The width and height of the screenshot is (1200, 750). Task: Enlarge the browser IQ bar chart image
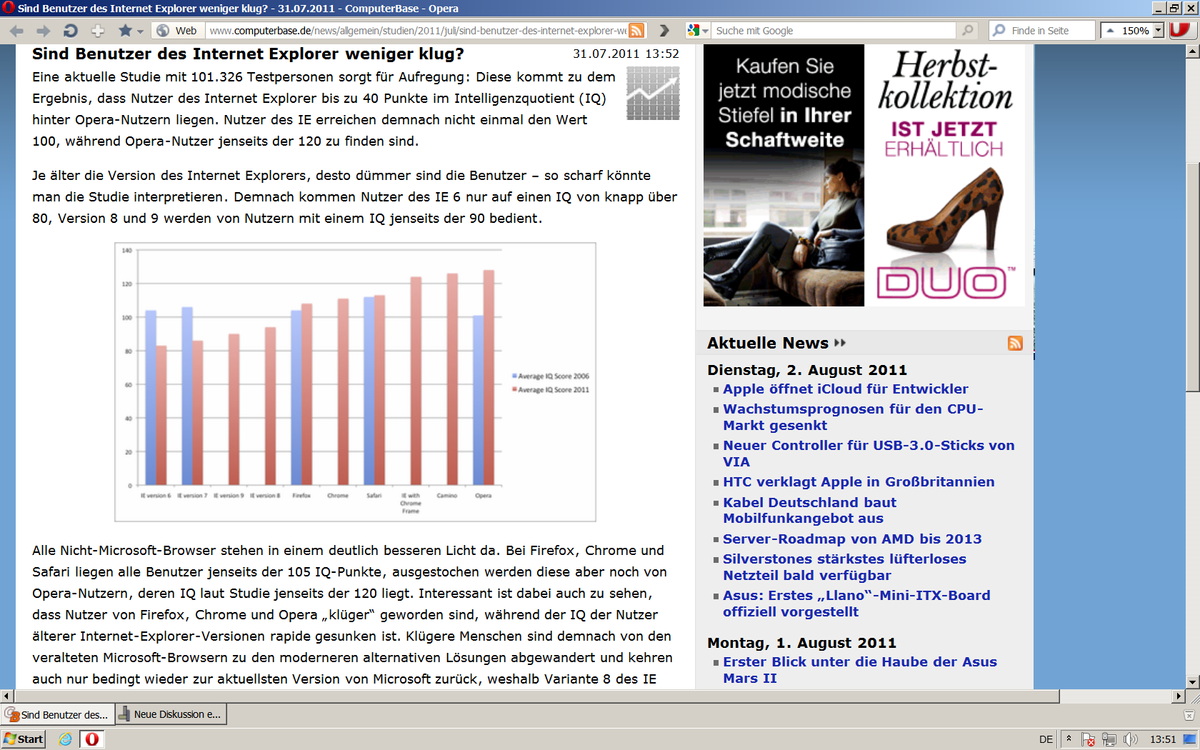355,382
